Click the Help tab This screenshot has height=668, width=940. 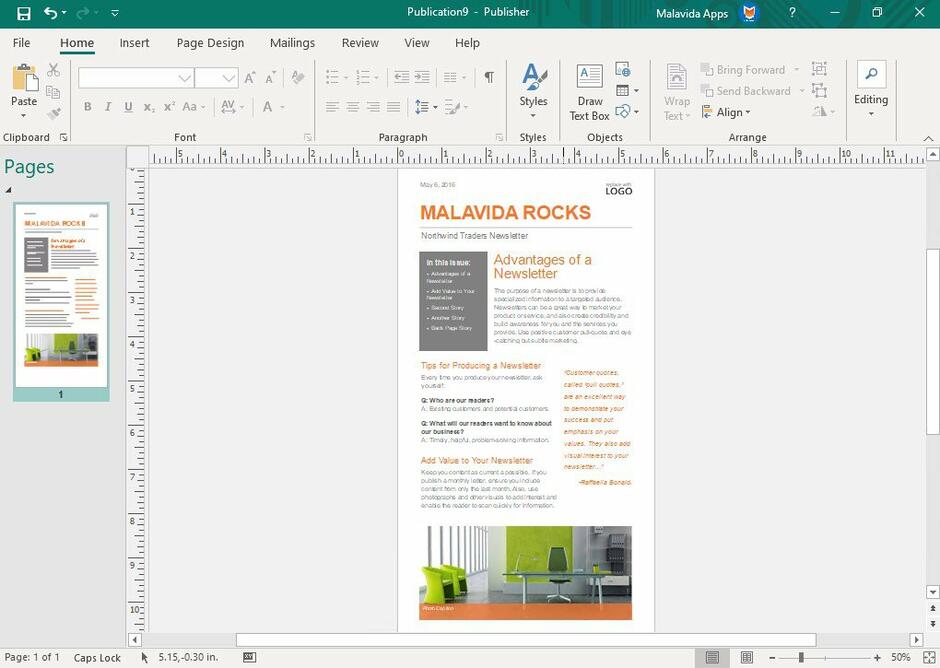(x=467, y=43)
